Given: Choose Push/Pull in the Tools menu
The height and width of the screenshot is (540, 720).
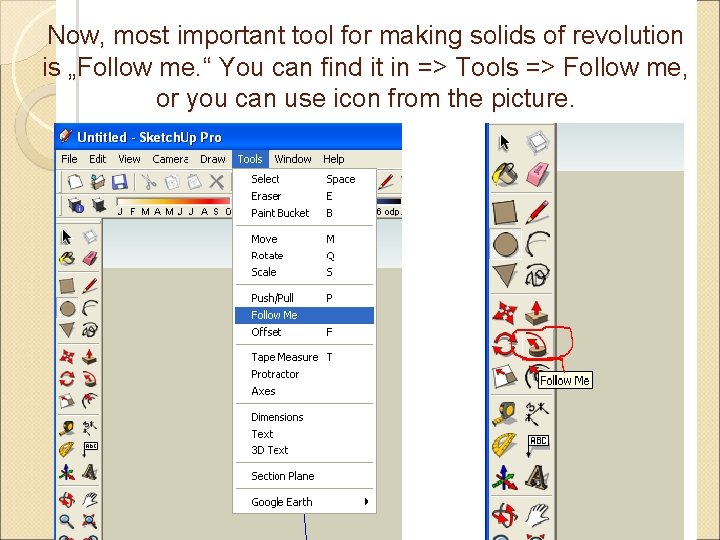Looking at the screenshot, I should tap(304, 298).
